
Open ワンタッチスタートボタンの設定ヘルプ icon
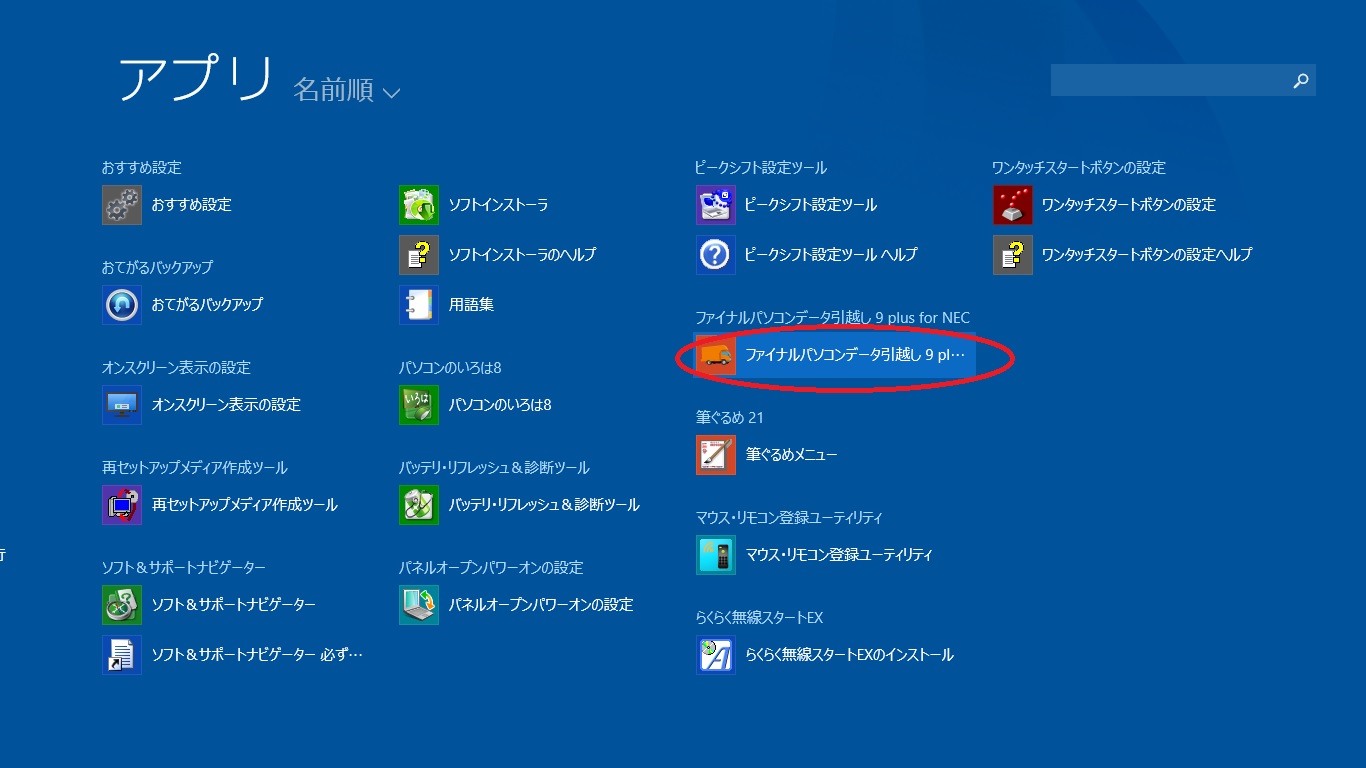(x=1013, y=255)
